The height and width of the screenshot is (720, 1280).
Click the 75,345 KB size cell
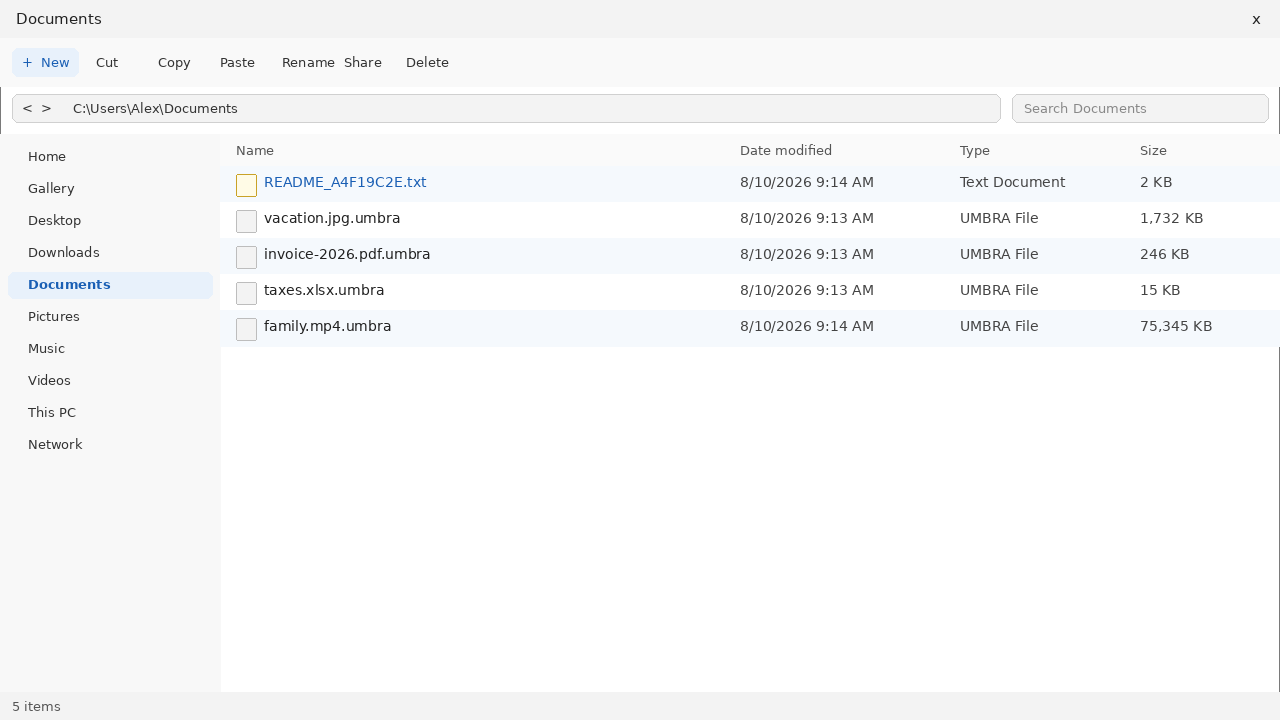1176,326
